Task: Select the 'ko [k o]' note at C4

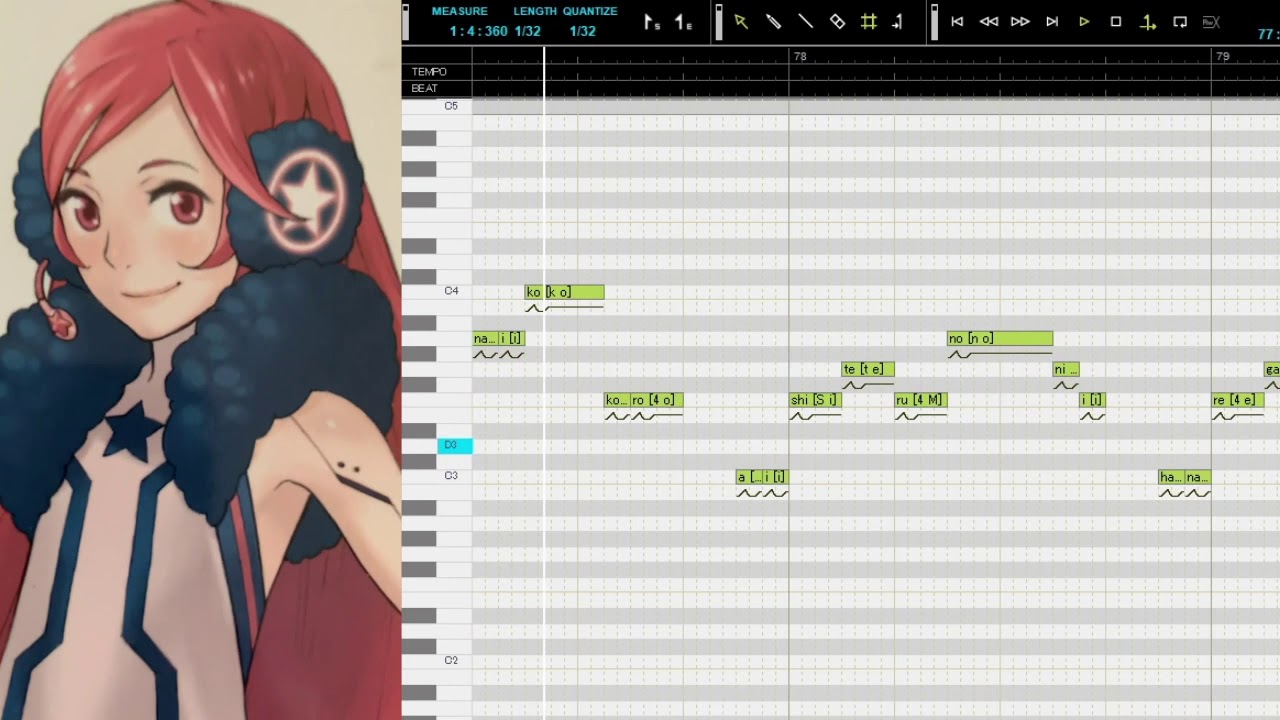Action: [x=564, y=292]
